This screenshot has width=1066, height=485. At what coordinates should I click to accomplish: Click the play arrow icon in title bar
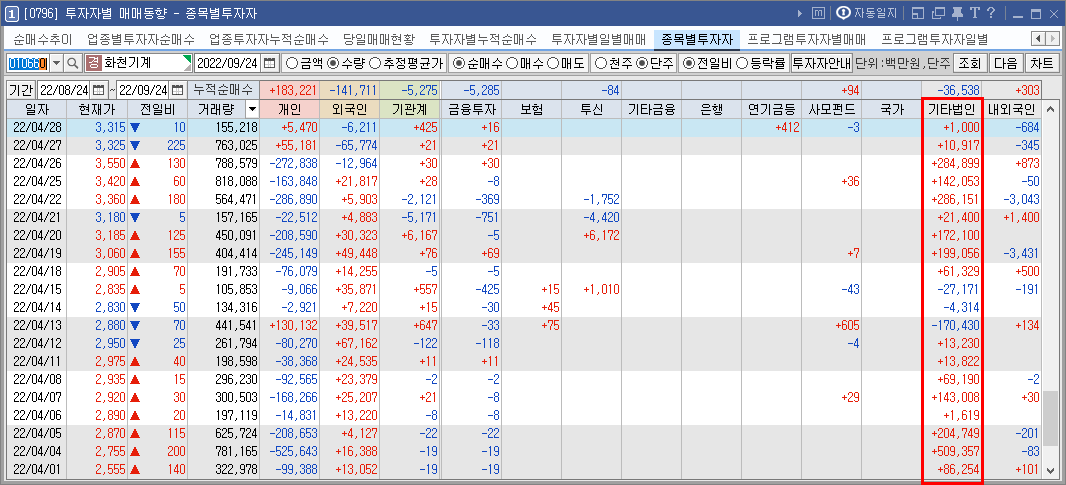800,13
